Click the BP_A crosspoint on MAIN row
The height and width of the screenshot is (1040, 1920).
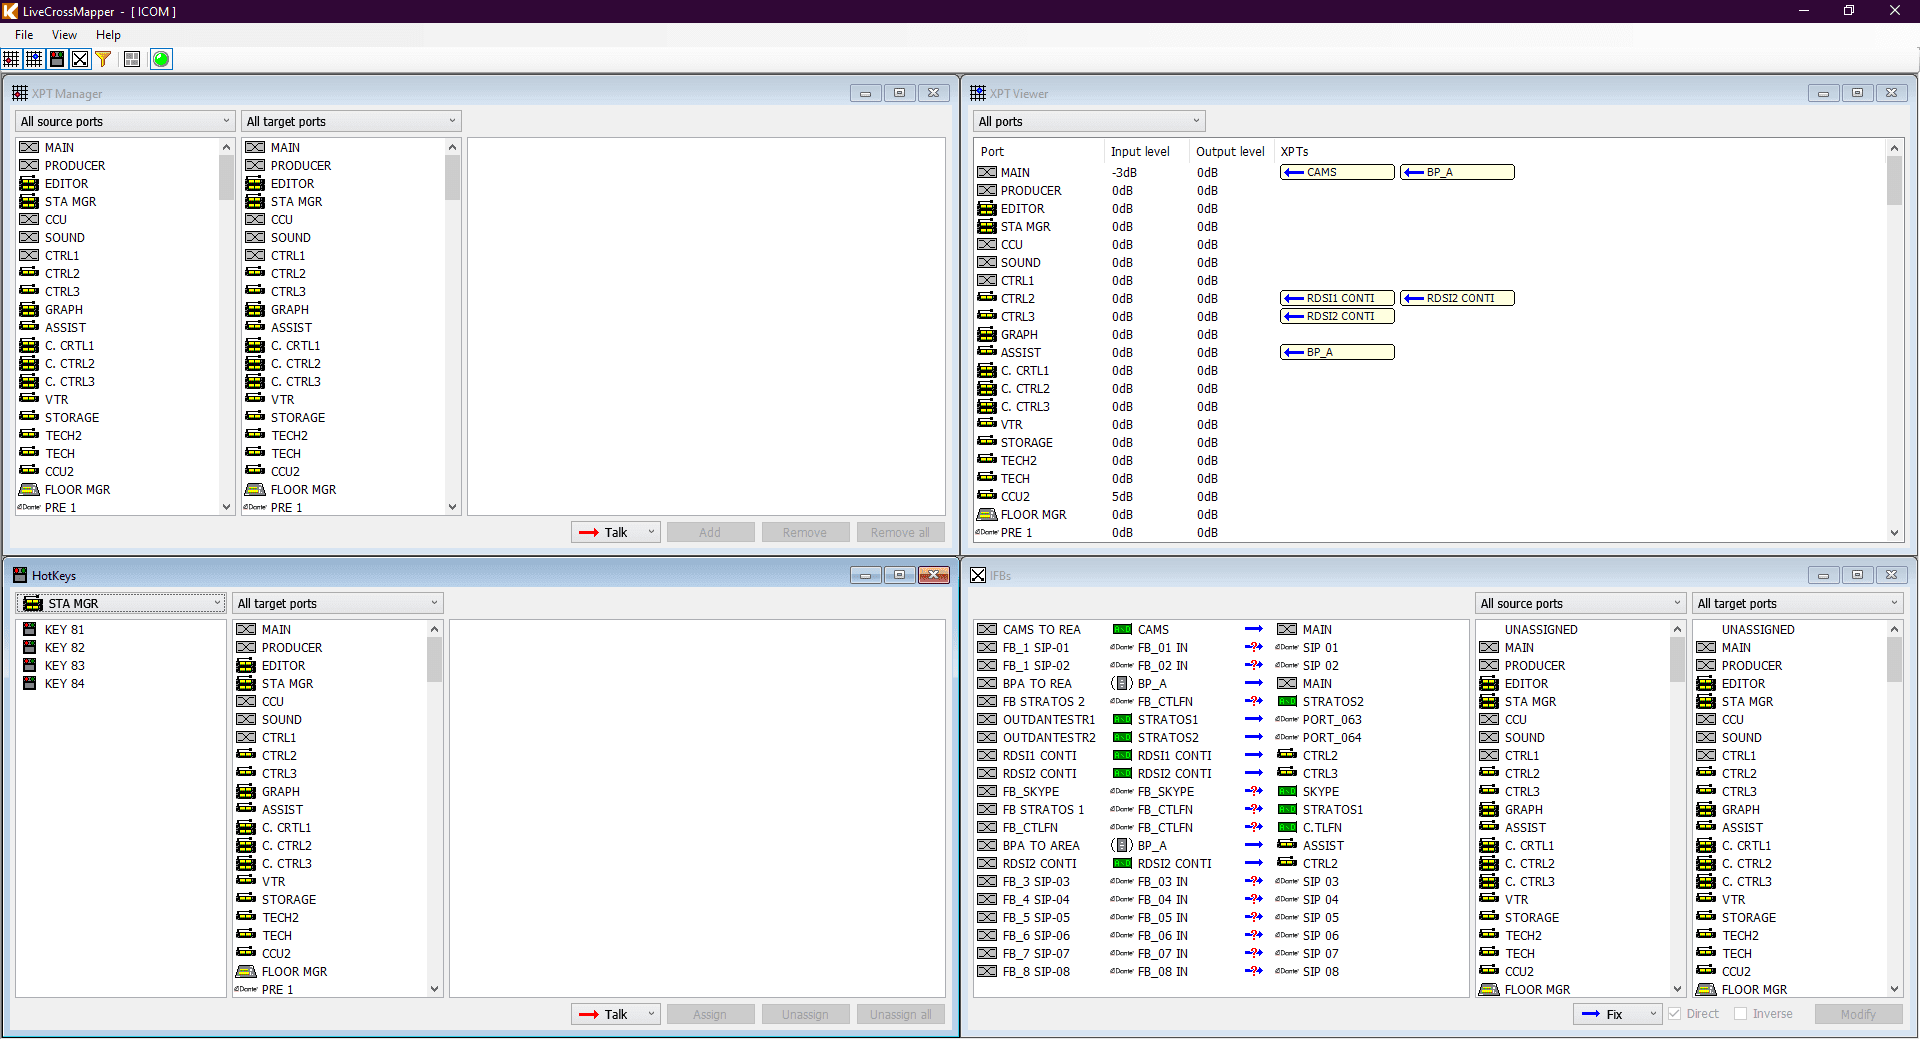pos(1457,172)
